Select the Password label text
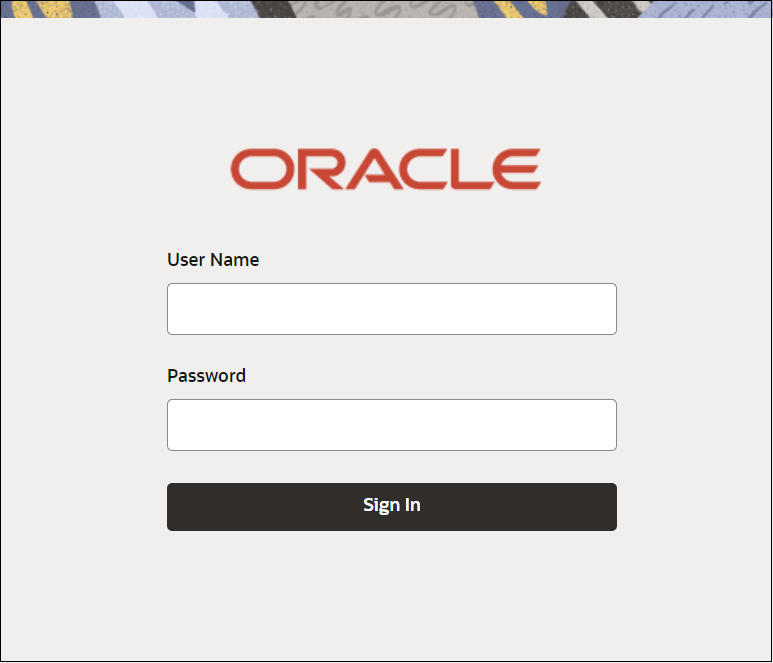Viewport: 773px width, 663px height. [x=206, y=376]
